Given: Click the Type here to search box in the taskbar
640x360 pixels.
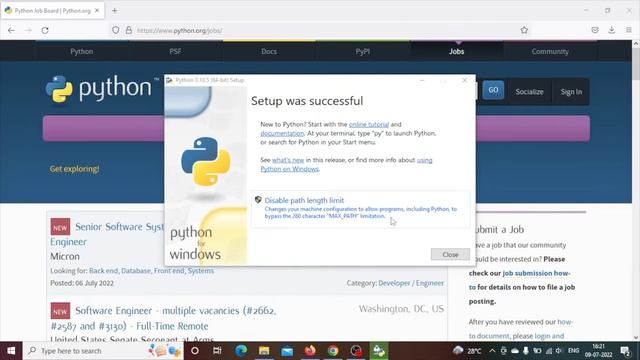Looking at the screenshot, I should tap(103, 351).
